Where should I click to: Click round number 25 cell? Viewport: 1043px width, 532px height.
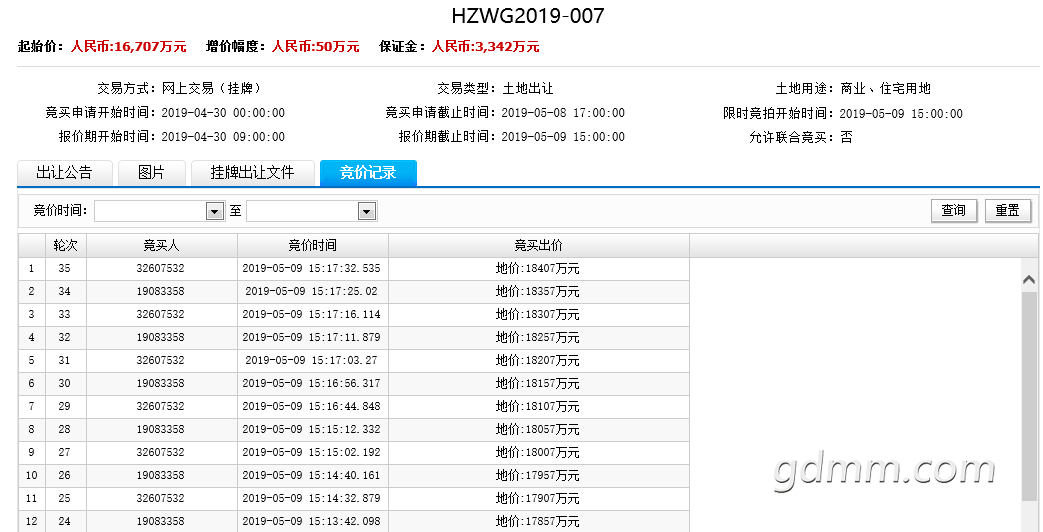point(65,498)
